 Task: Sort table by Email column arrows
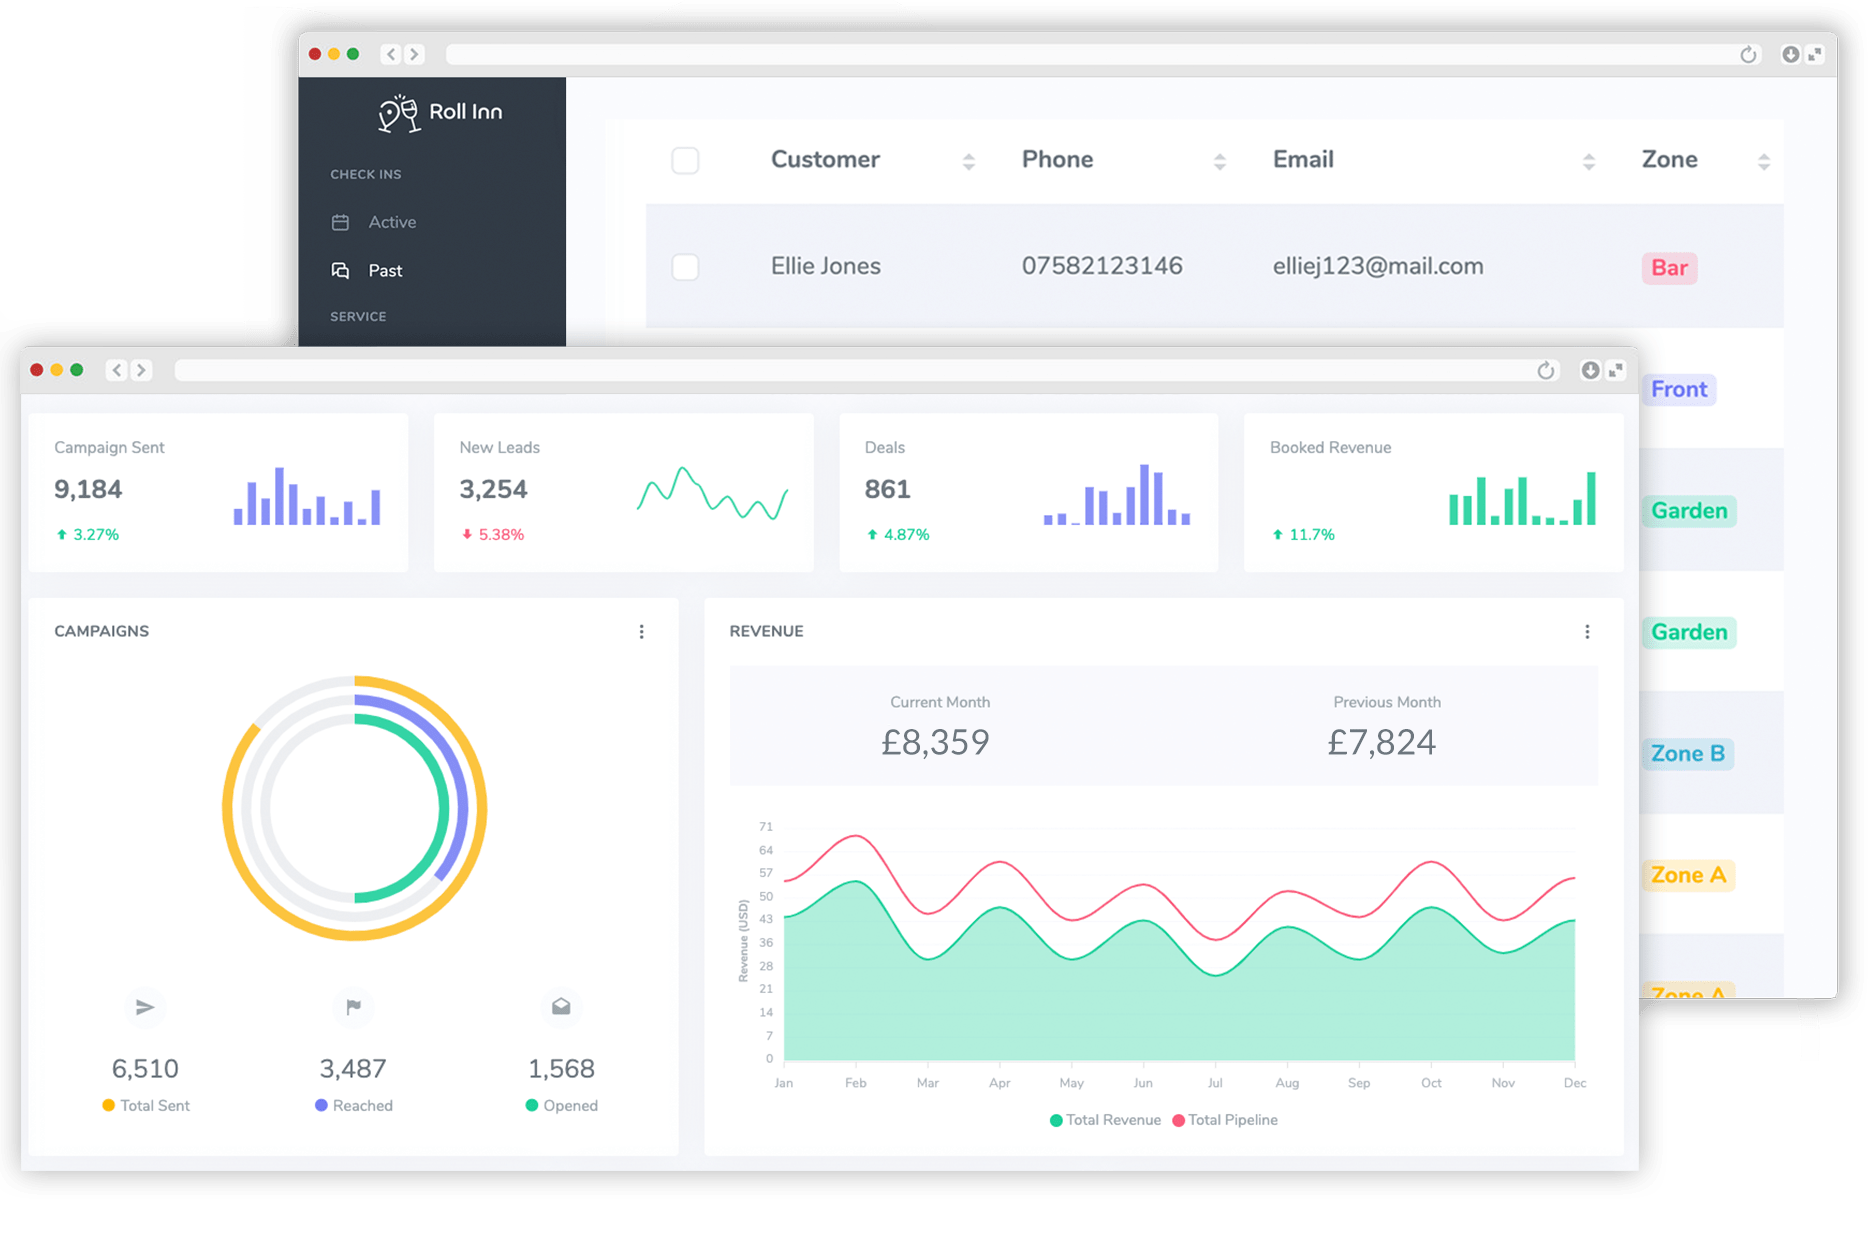point(1588,161)
